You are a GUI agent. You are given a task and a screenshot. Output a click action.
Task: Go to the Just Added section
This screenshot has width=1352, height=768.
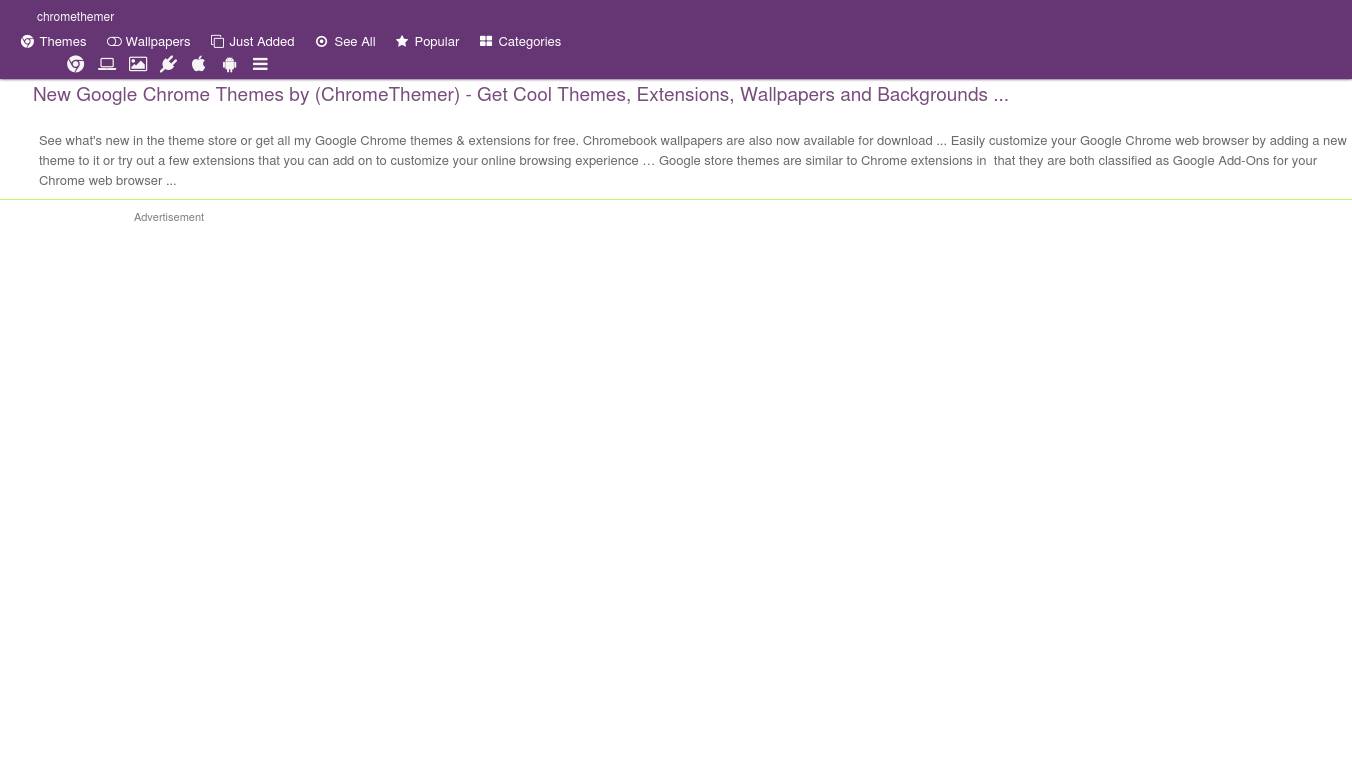tap(261, 42)
